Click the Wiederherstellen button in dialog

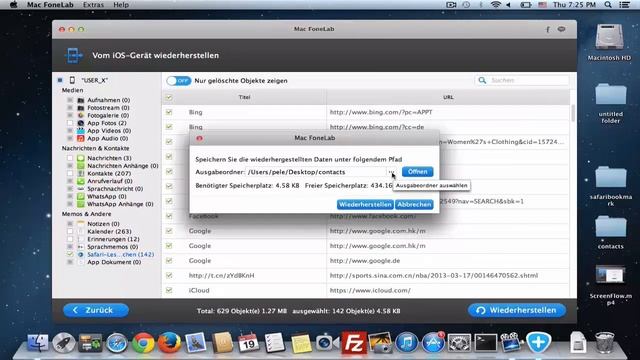click(365, 204)
